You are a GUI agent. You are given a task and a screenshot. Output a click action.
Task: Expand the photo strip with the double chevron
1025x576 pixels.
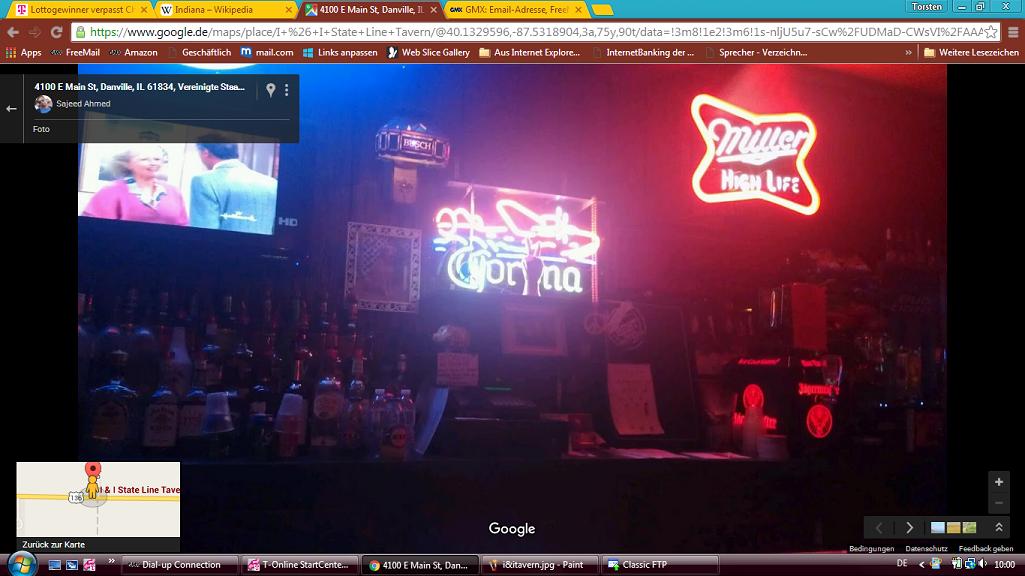tap(998, 528)
